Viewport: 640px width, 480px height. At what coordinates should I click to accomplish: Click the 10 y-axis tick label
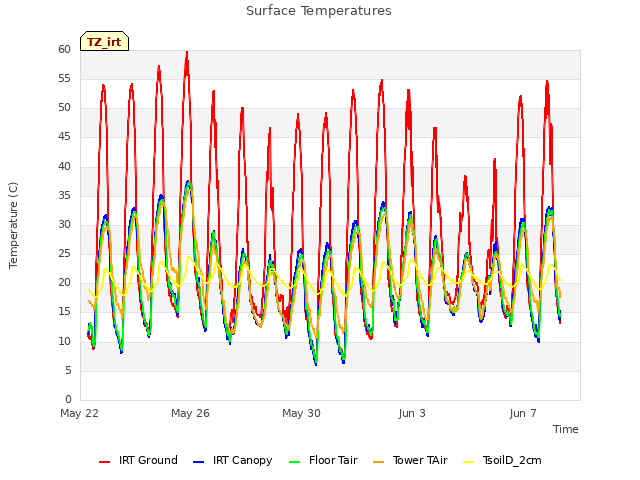click(64, 341)
